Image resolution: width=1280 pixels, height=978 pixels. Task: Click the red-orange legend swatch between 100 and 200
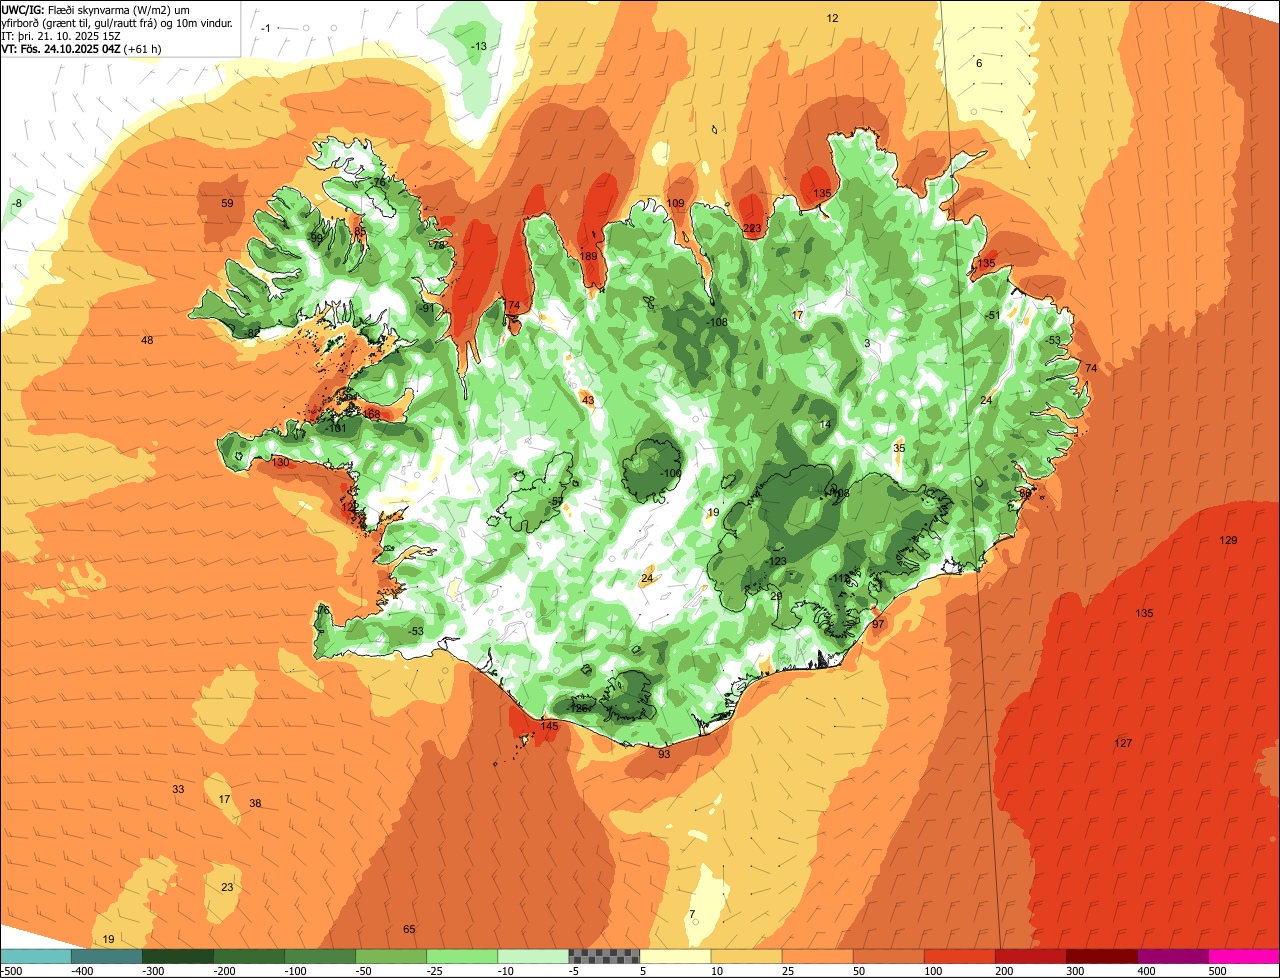coord(959,956)
